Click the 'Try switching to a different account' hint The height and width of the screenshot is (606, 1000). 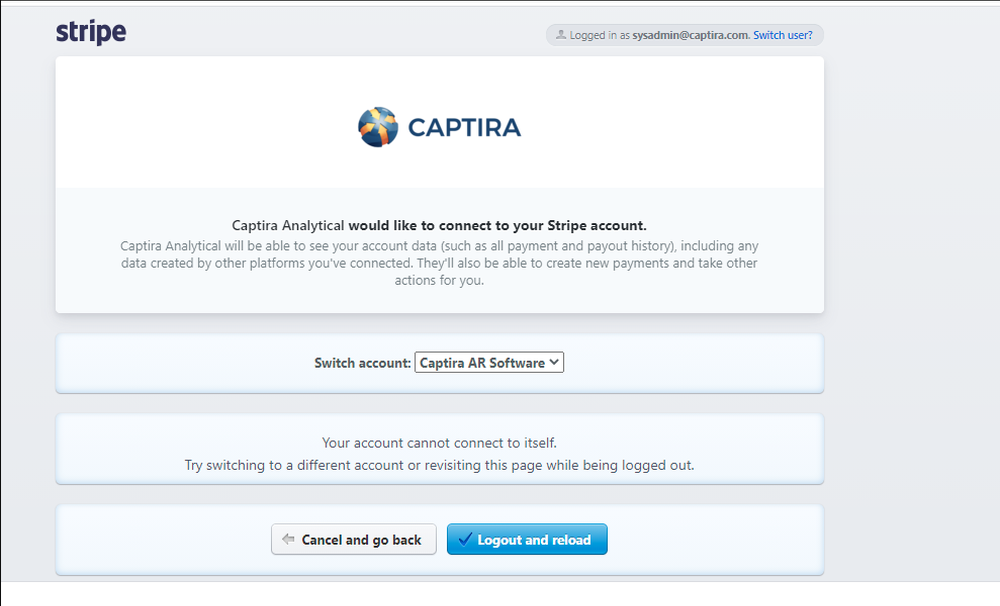439,465
